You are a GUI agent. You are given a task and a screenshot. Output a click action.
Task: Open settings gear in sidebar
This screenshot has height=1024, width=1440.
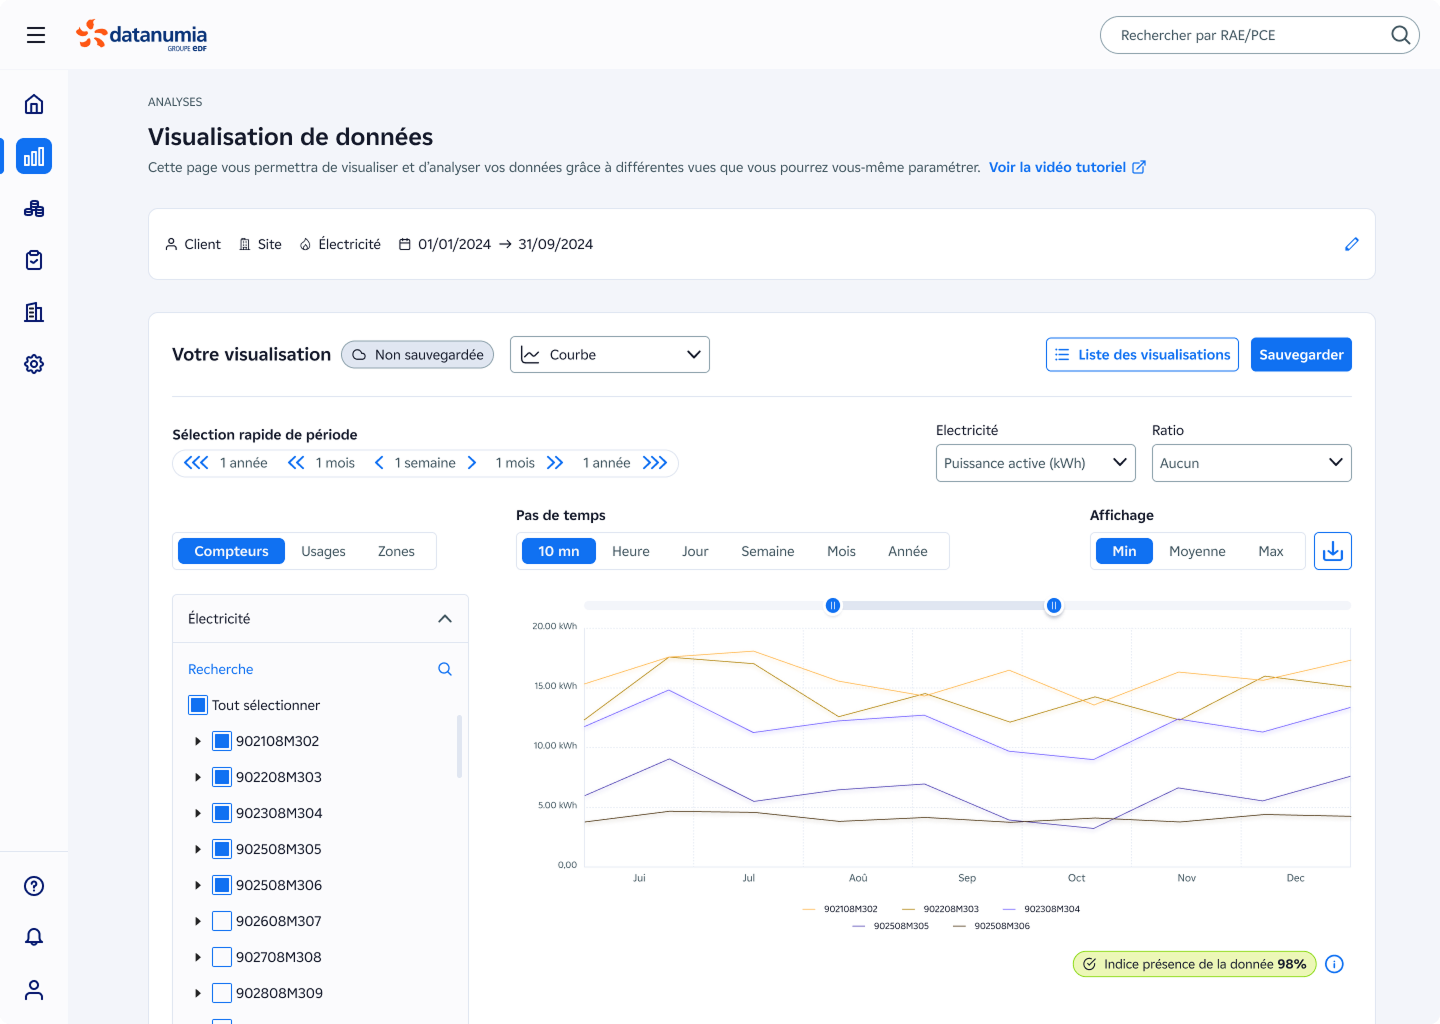pos(34,364)
